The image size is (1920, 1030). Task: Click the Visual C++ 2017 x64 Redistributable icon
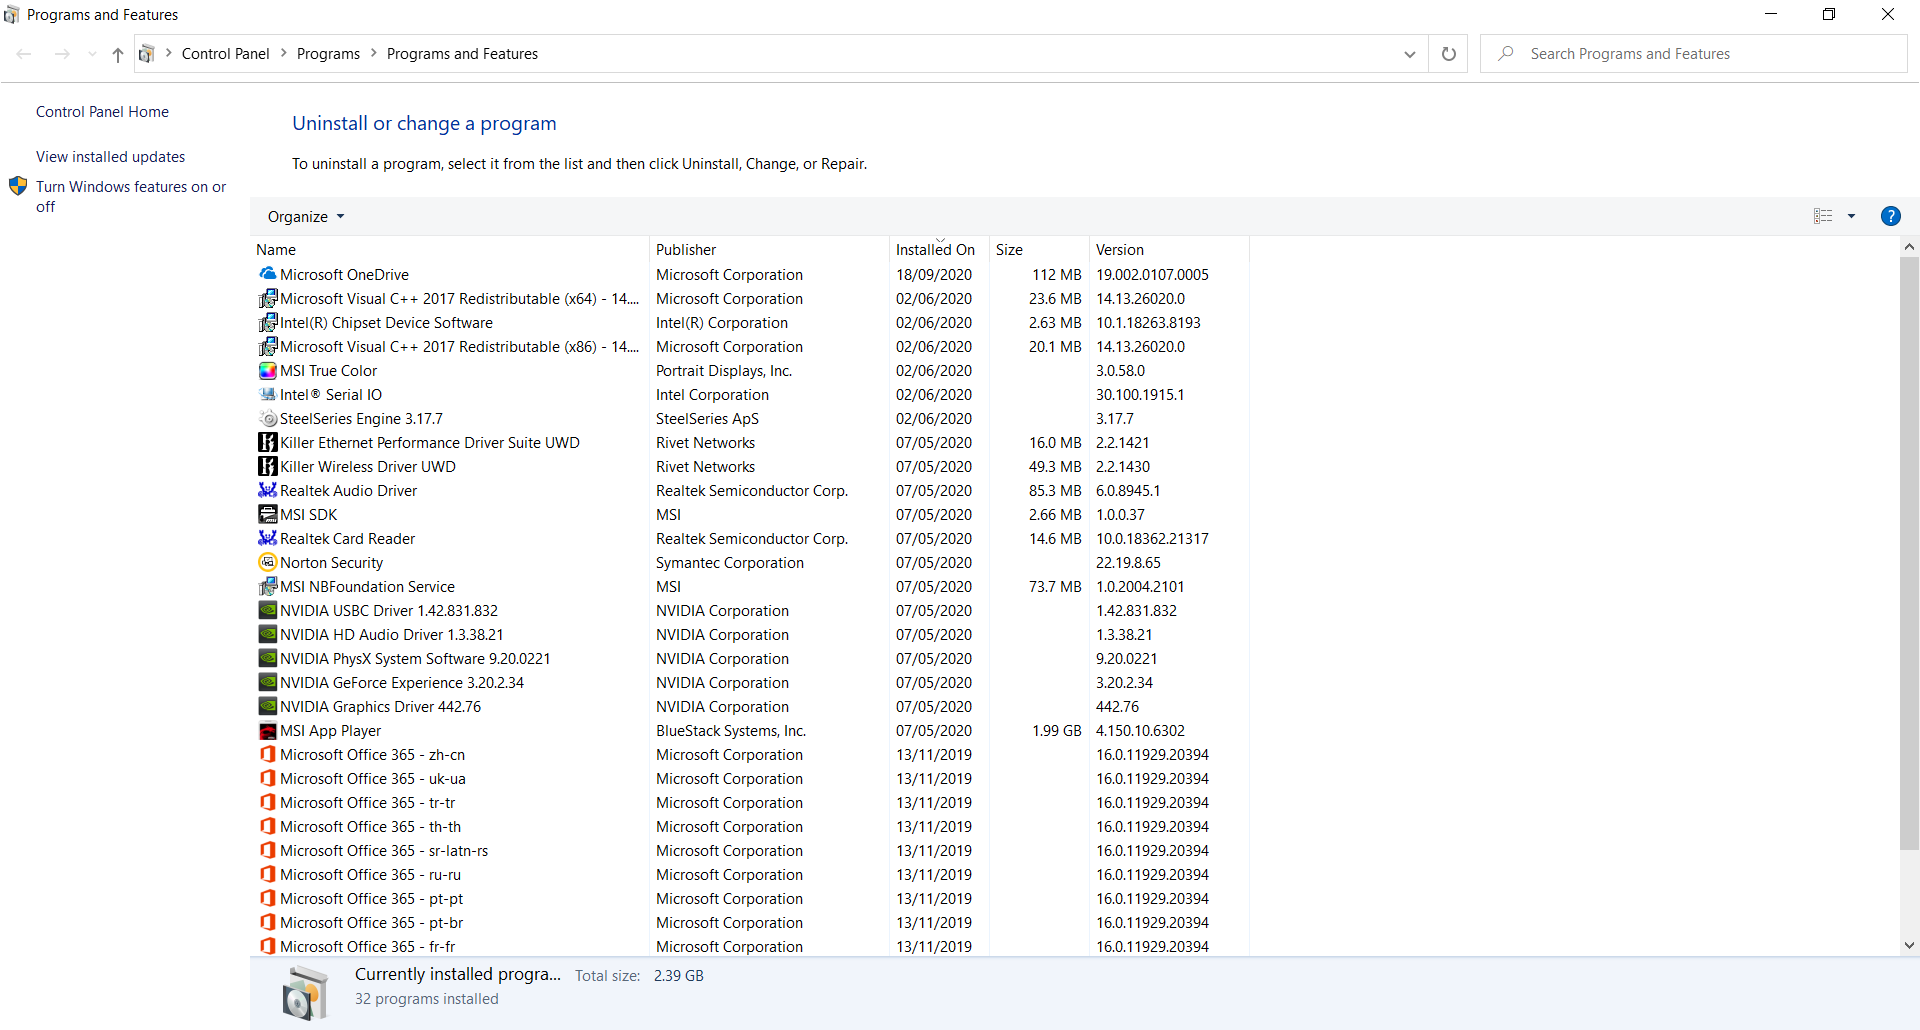pos(267,298)
